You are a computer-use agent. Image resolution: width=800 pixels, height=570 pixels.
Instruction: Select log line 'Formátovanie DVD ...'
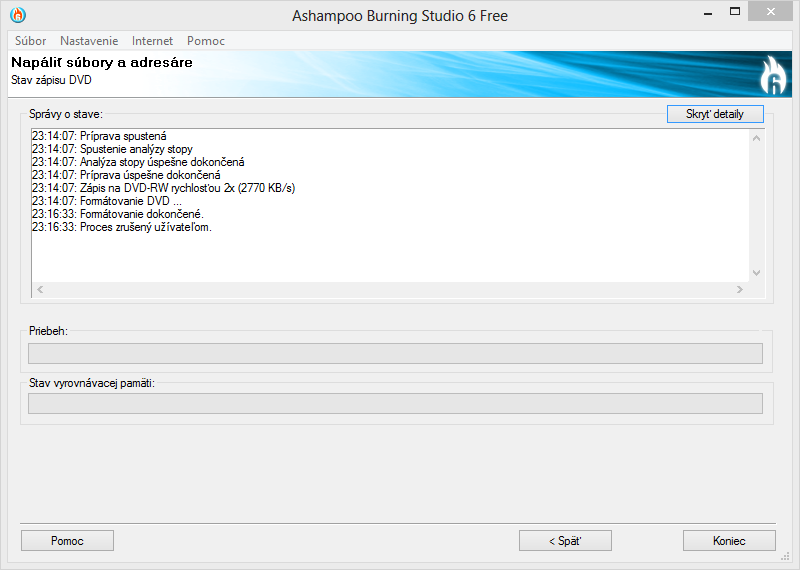pos(107,201)
